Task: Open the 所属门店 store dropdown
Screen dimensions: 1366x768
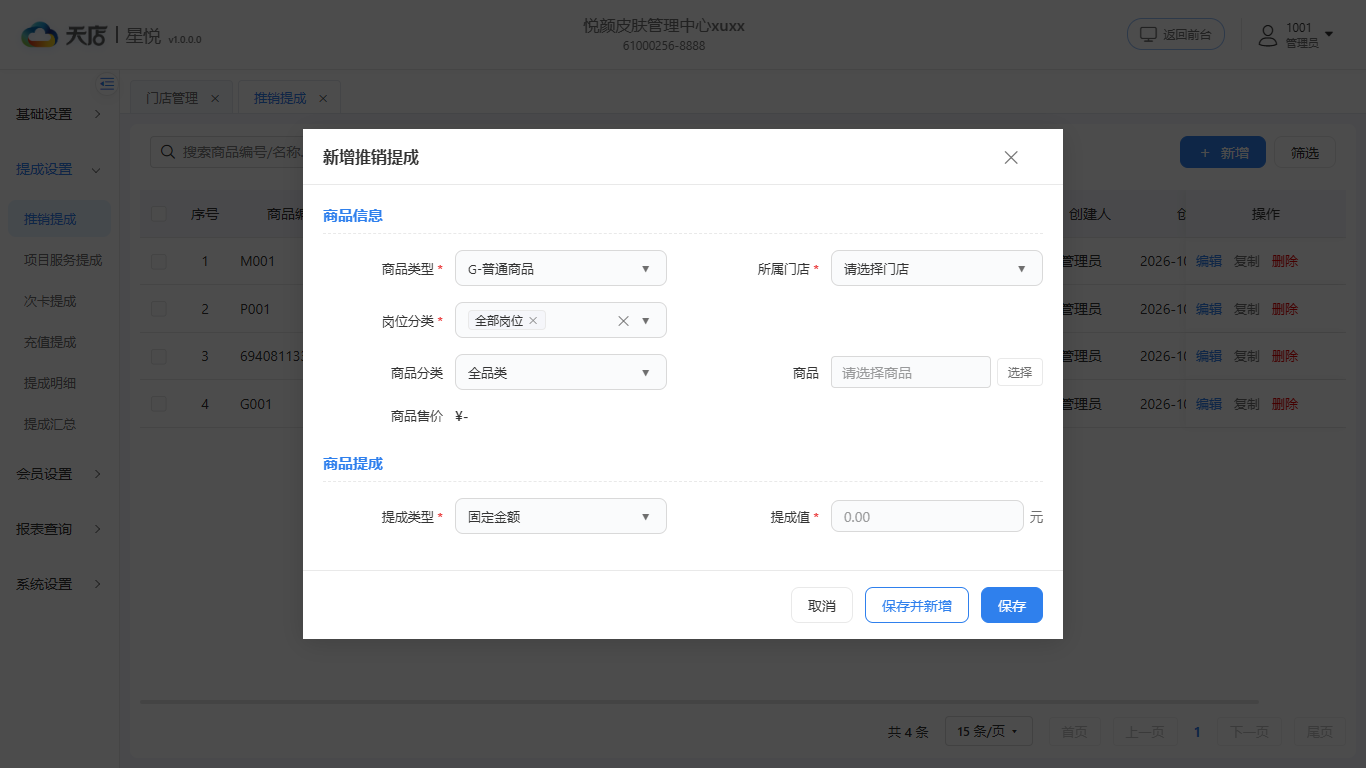Action: pyautogui.click(x=937, y=268)
